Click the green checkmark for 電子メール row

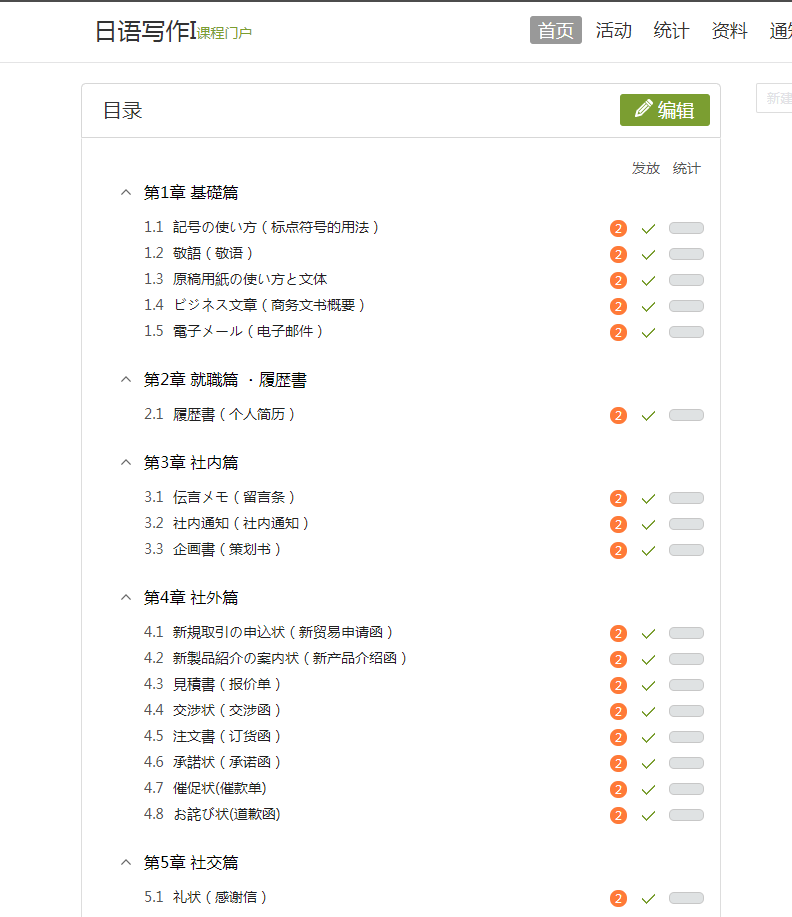[648, 333]
